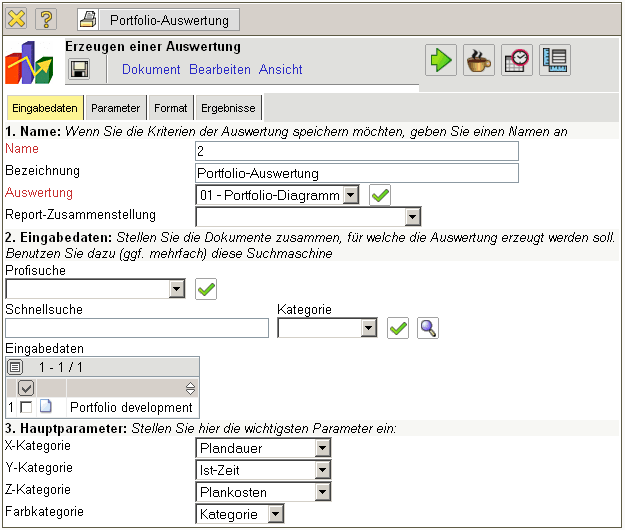
Task: Open the clock calendar schedule icon
Action: [516, 60]
